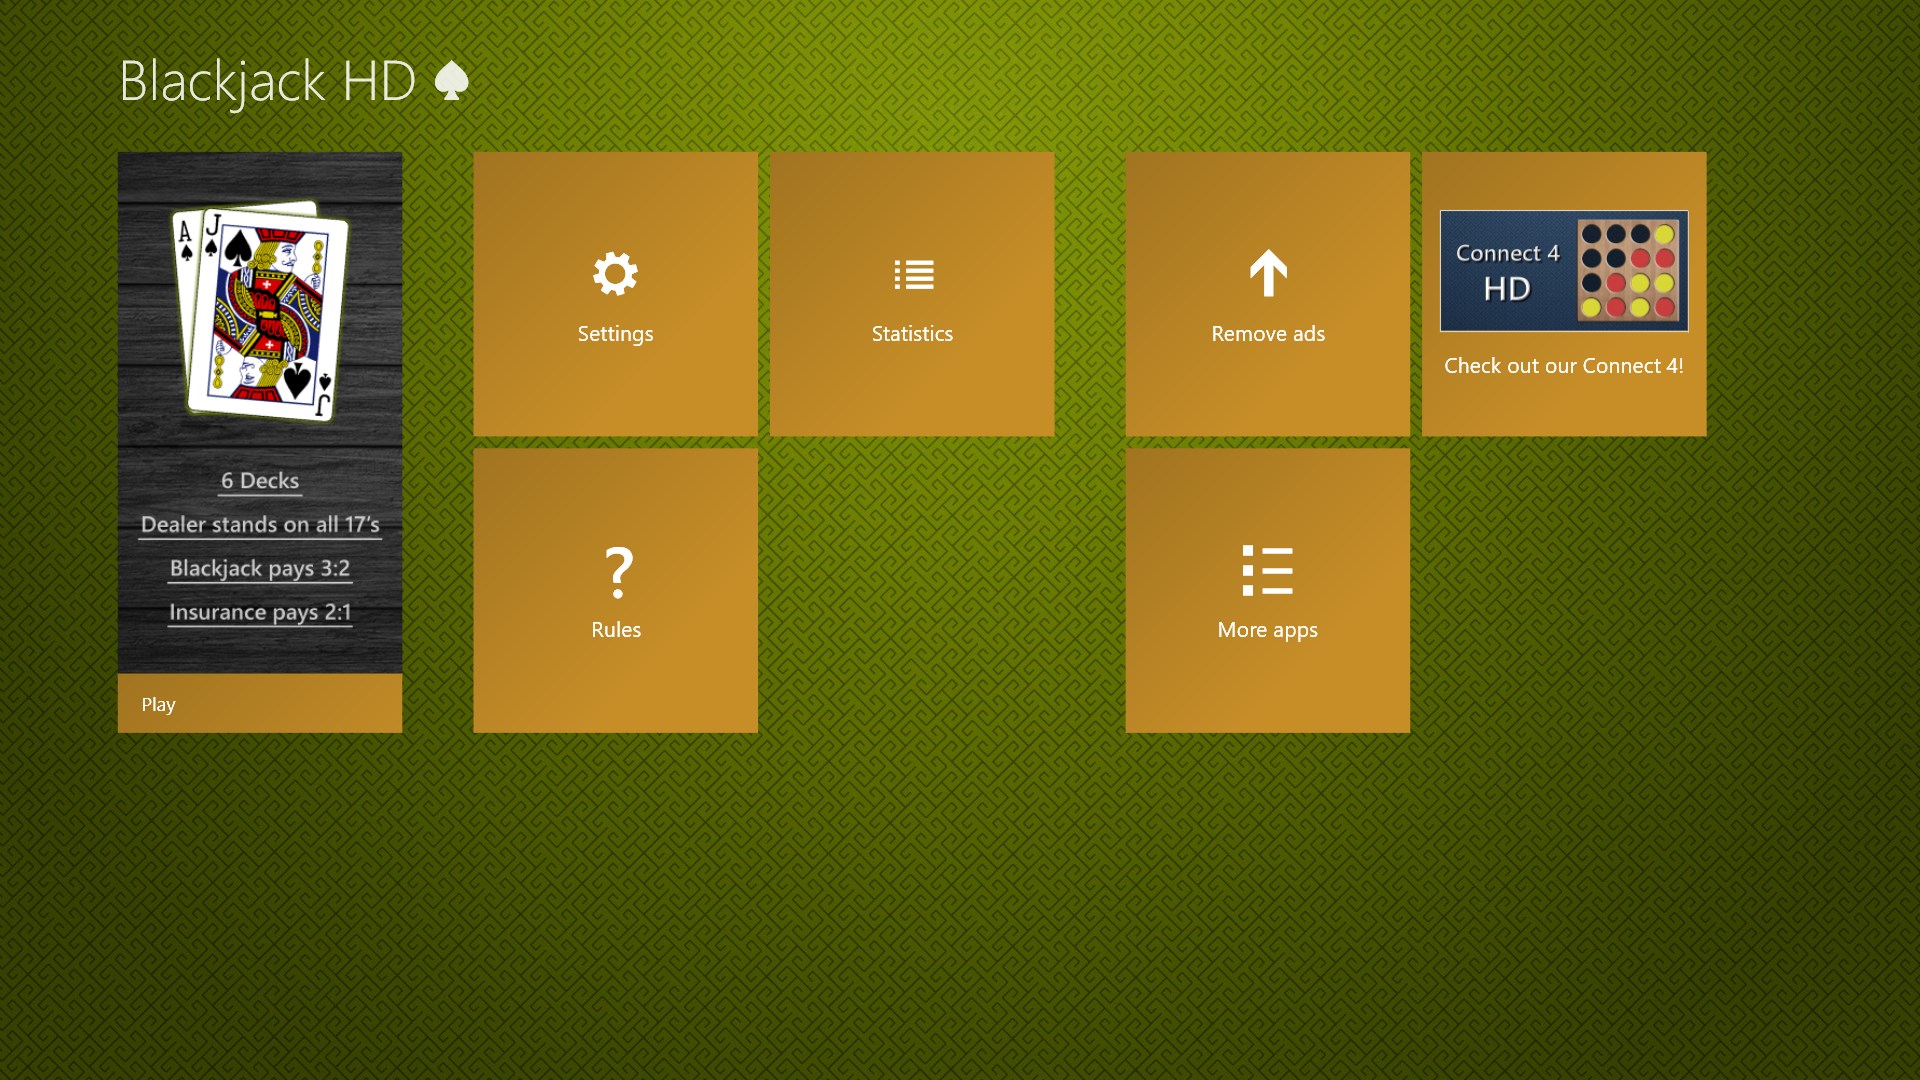Open the Statistics list icon

tap(913, 274)
